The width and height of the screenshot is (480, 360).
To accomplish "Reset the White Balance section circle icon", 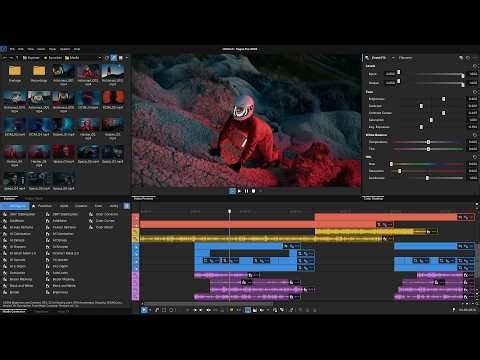I will [475, 135].
